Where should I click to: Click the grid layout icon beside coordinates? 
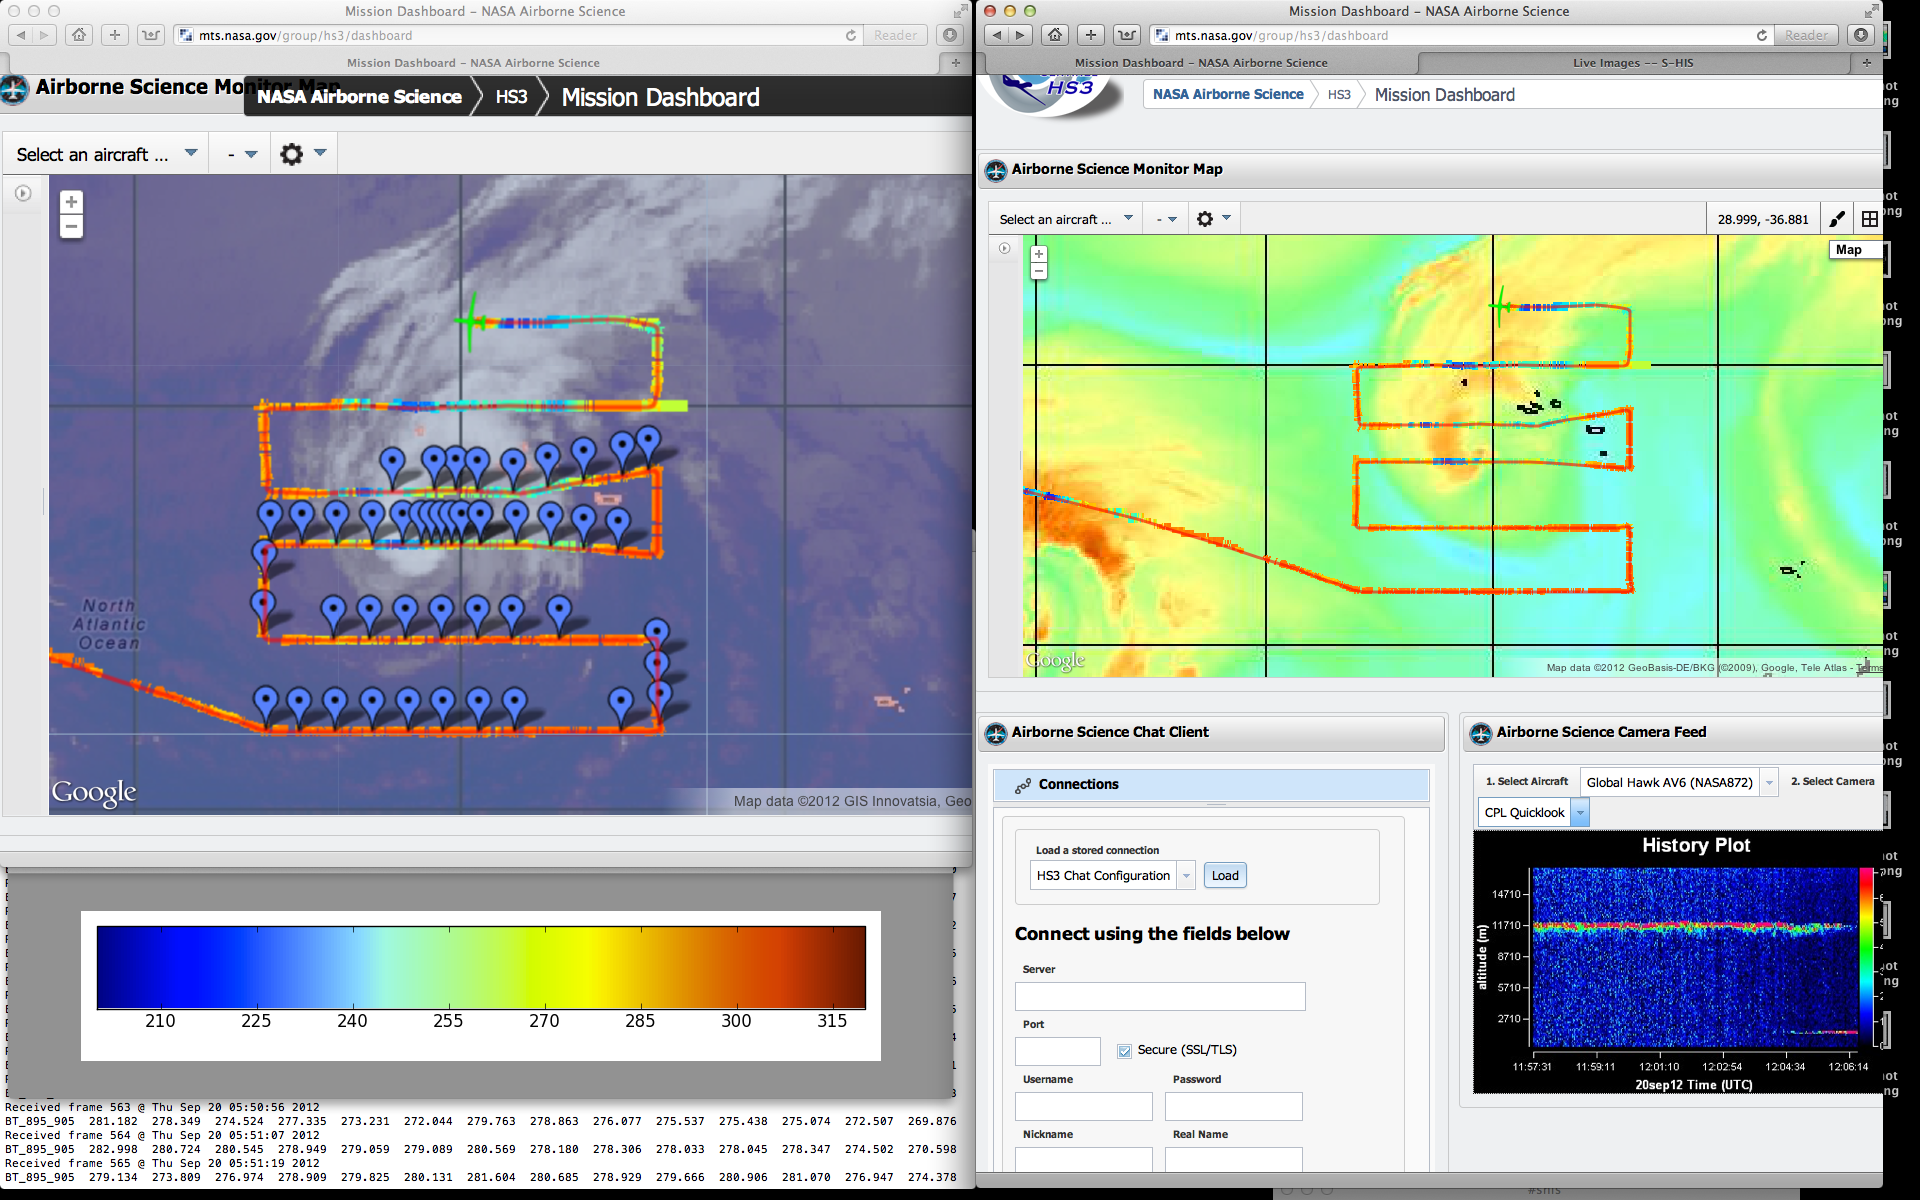point(1869,219)
